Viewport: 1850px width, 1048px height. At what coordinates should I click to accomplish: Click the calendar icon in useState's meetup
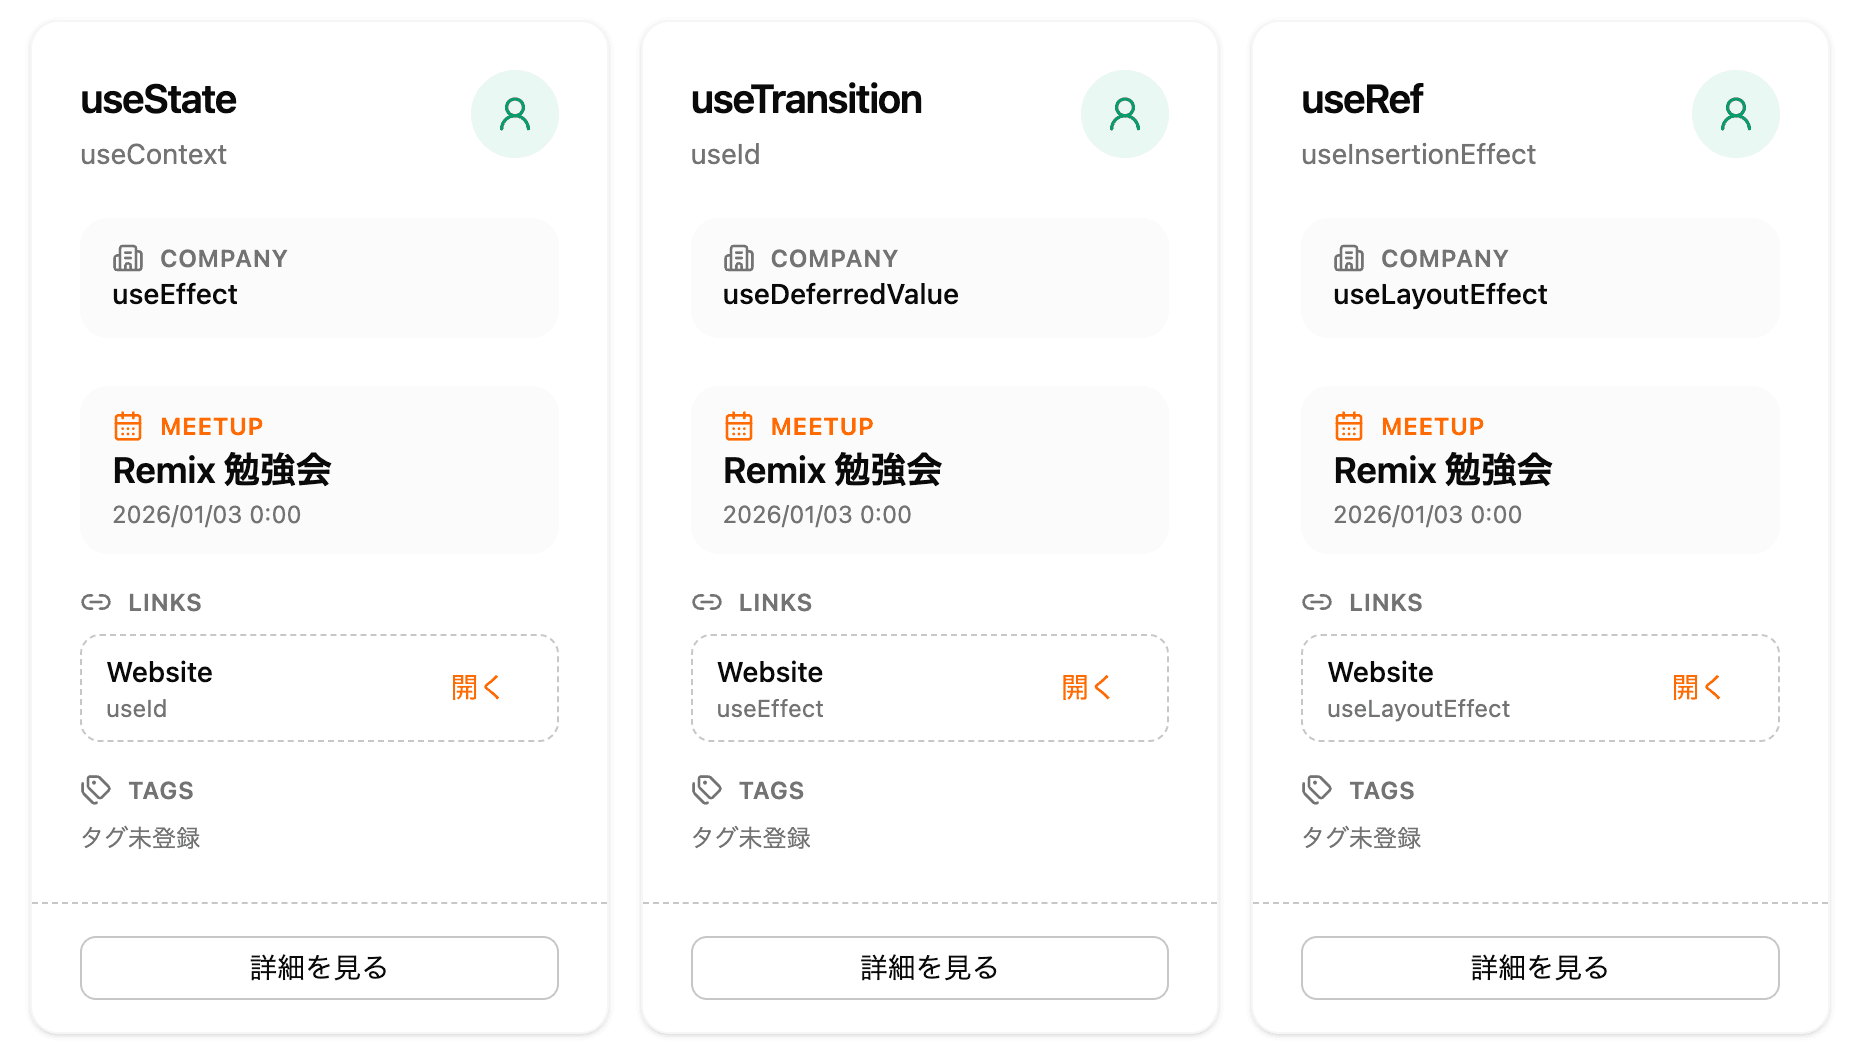click(128, 426)
